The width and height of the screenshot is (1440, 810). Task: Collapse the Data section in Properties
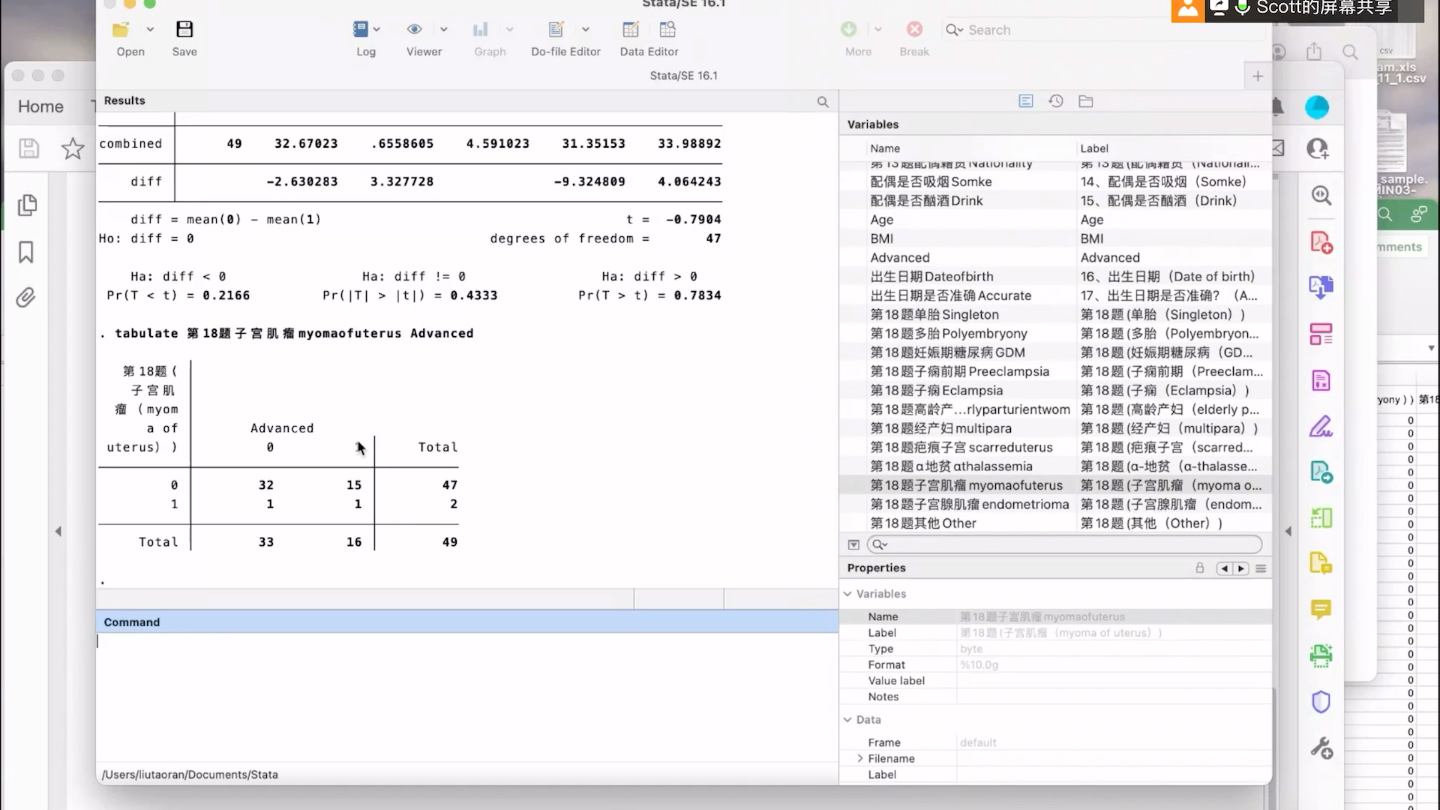click(848, 720)
